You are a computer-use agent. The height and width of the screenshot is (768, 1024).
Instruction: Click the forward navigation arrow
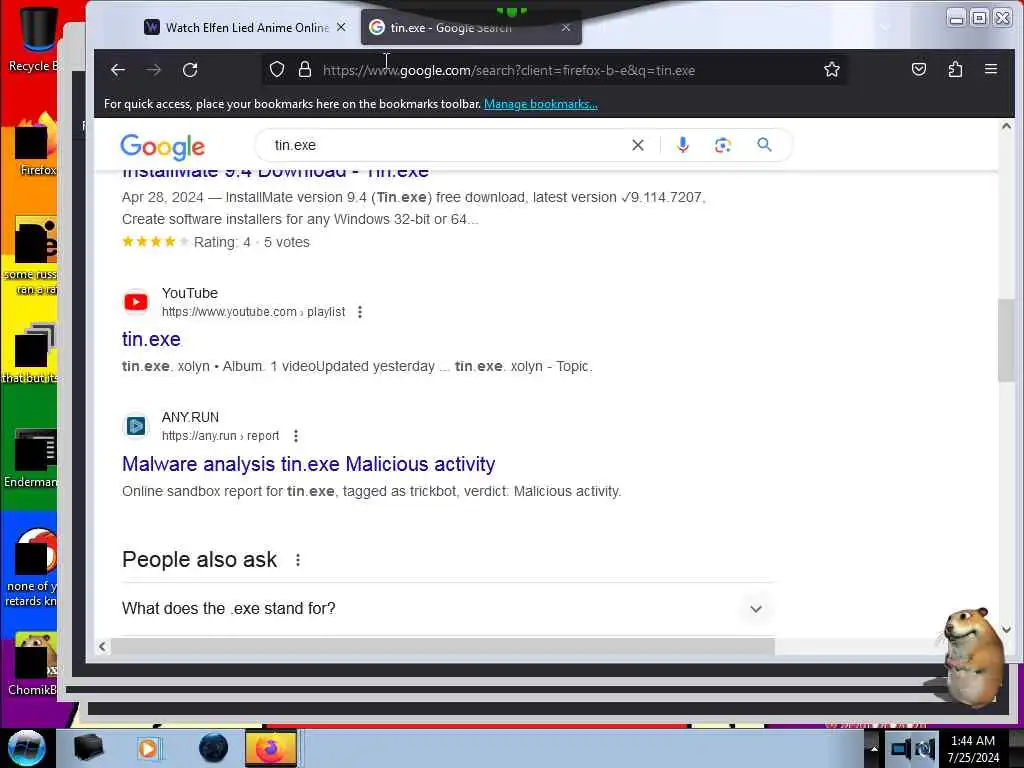pyautogui.click(x=154, y=70)
